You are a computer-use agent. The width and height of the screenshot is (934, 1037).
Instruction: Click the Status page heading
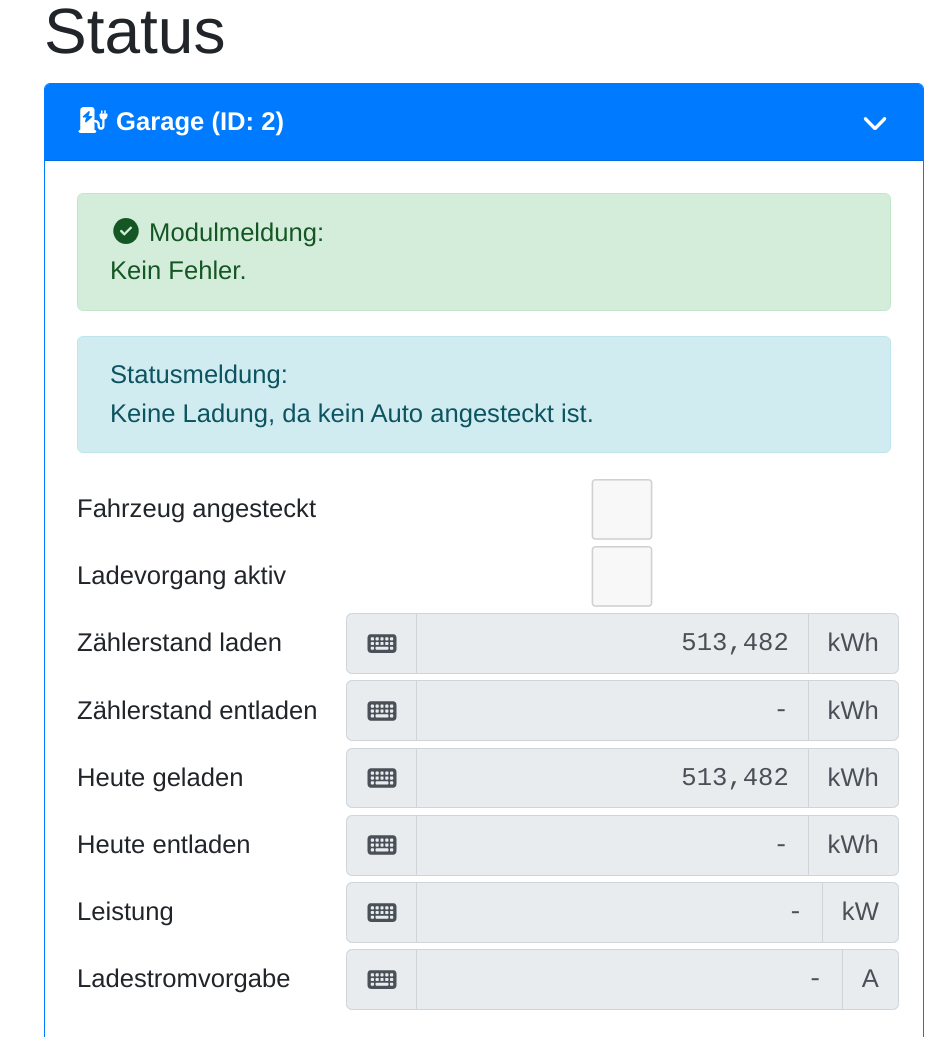coord(135,32)
